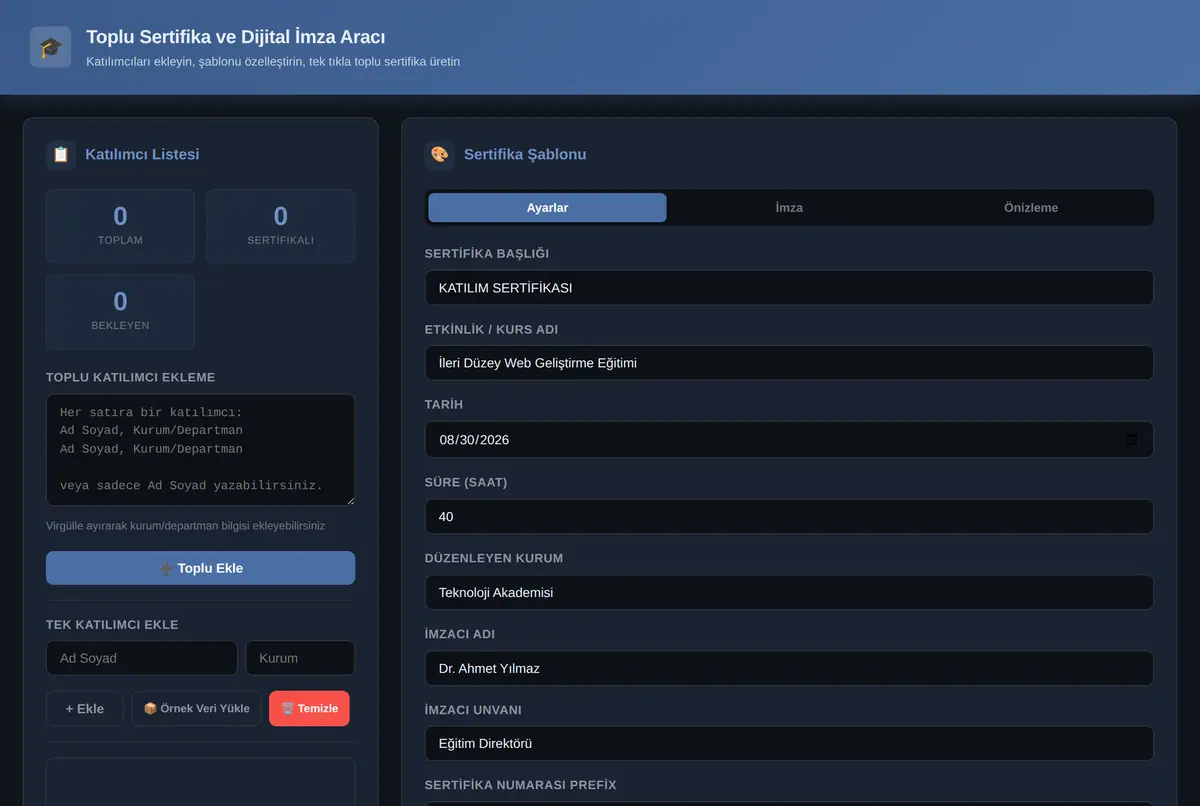Edit the Düzenleyen Kurum field
The width and height of the screenshot is (1200, 806).
click(789, 592)
